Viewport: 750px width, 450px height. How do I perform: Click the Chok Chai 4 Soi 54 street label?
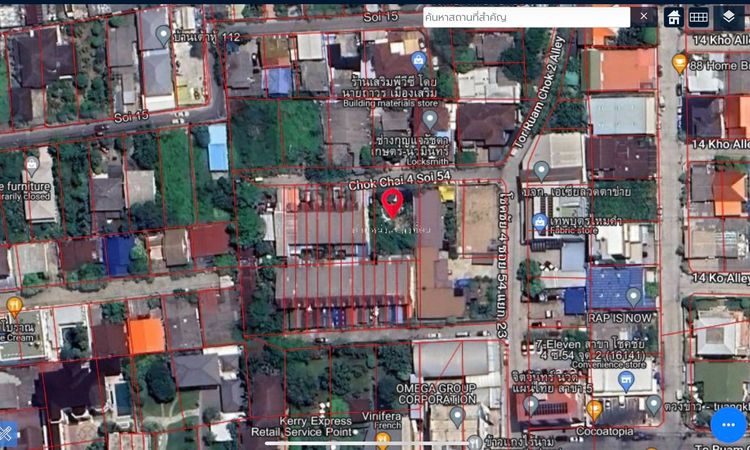(399, 181)
